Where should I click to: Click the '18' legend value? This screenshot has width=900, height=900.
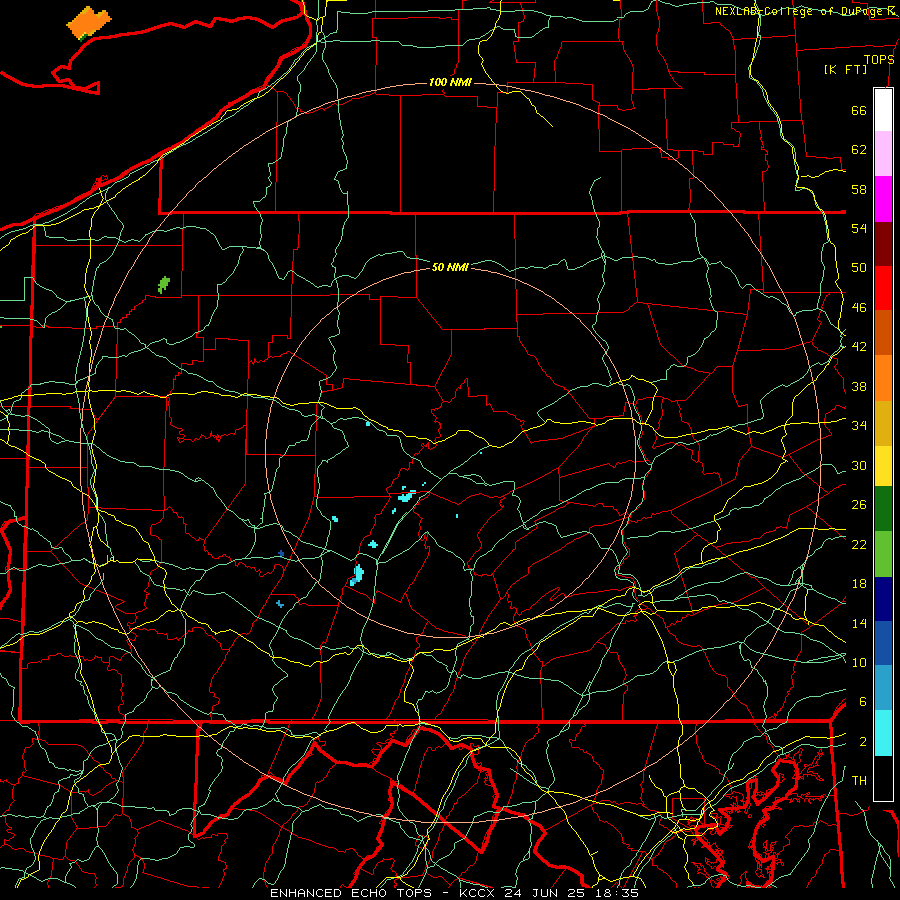click(x=859, y=584)
